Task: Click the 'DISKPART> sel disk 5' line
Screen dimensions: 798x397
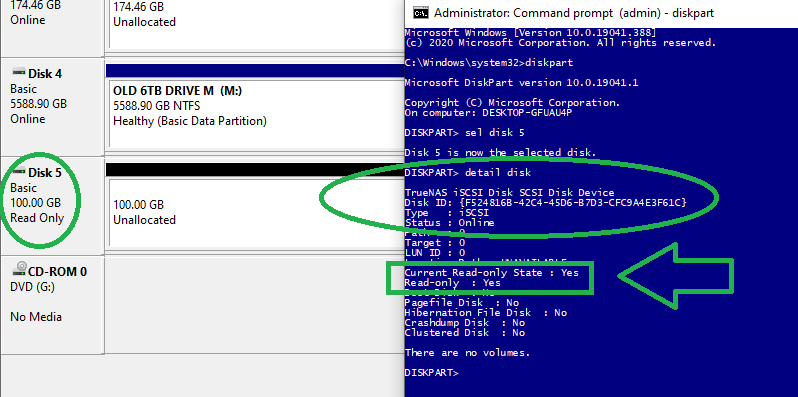Action: pyautogui.click(x=464, y=133)
